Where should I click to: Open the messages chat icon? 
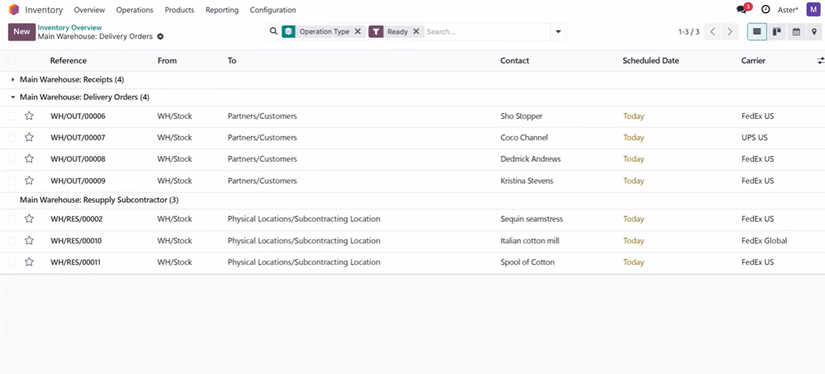[x=742, y=9]
